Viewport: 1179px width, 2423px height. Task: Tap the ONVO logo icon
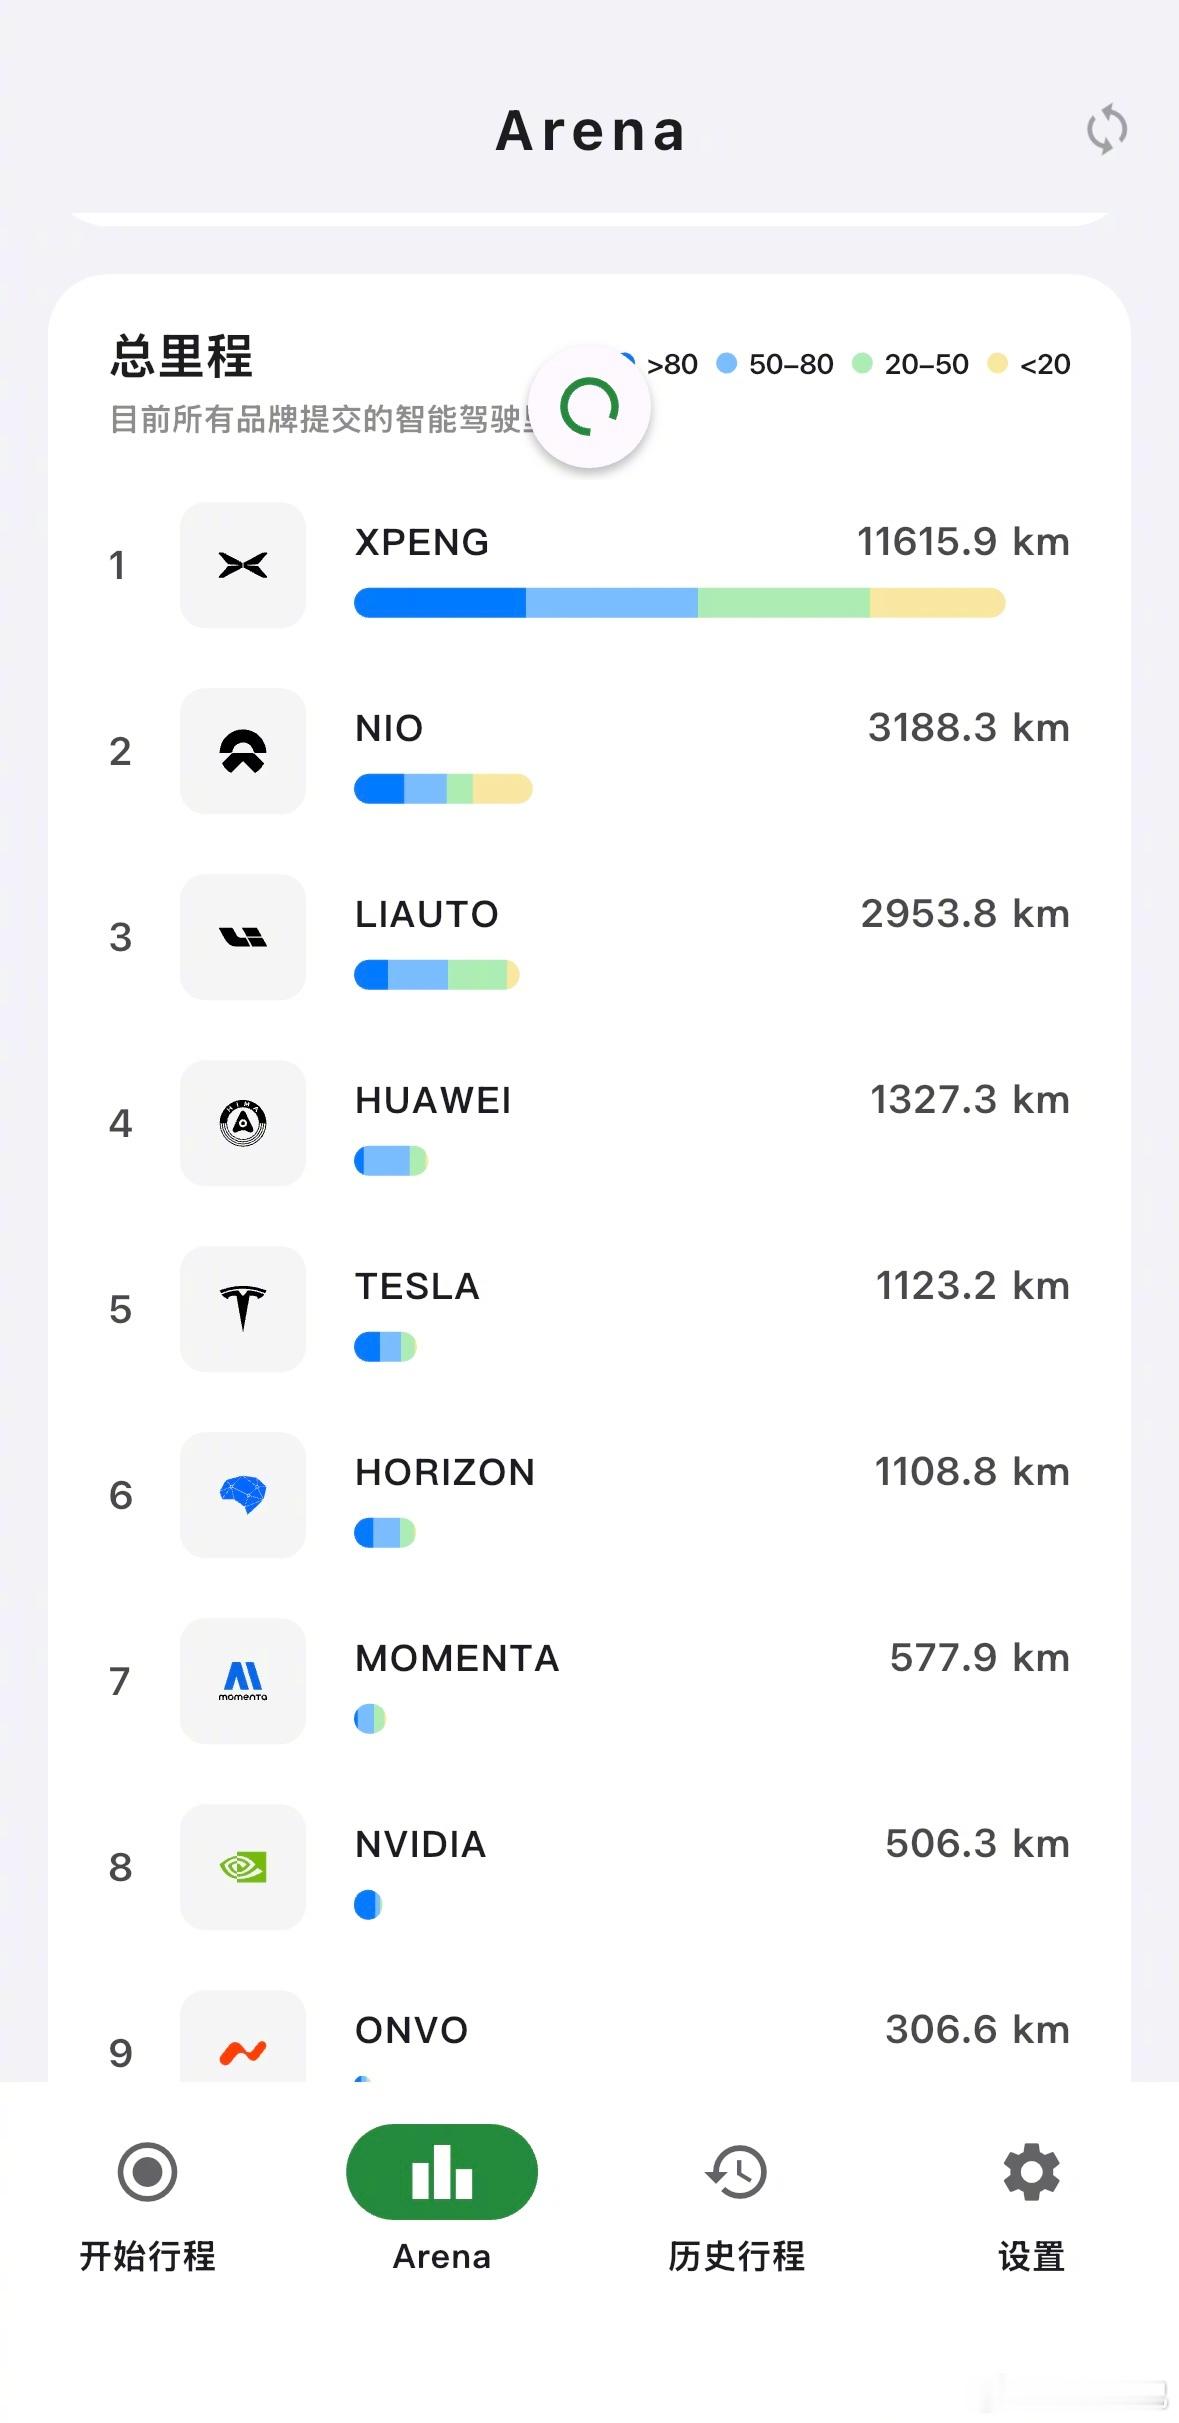pos(243,2050)
